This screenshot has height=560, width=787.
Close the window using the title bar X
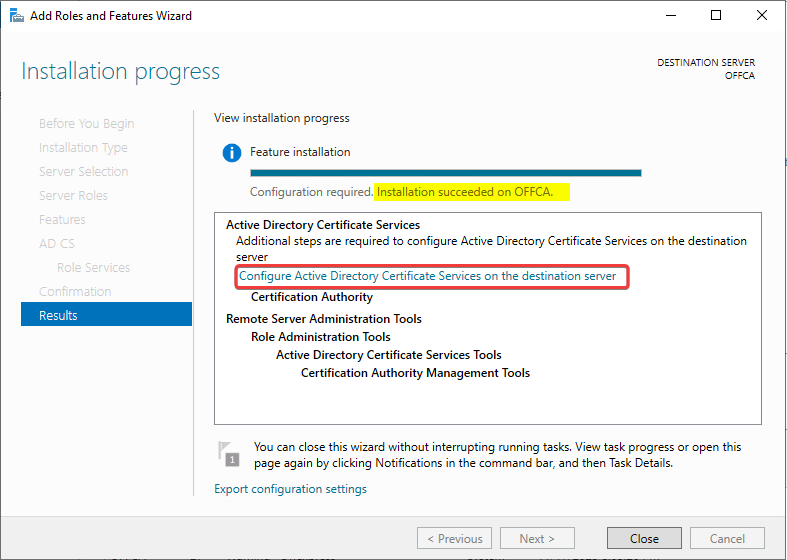(761, 16)
